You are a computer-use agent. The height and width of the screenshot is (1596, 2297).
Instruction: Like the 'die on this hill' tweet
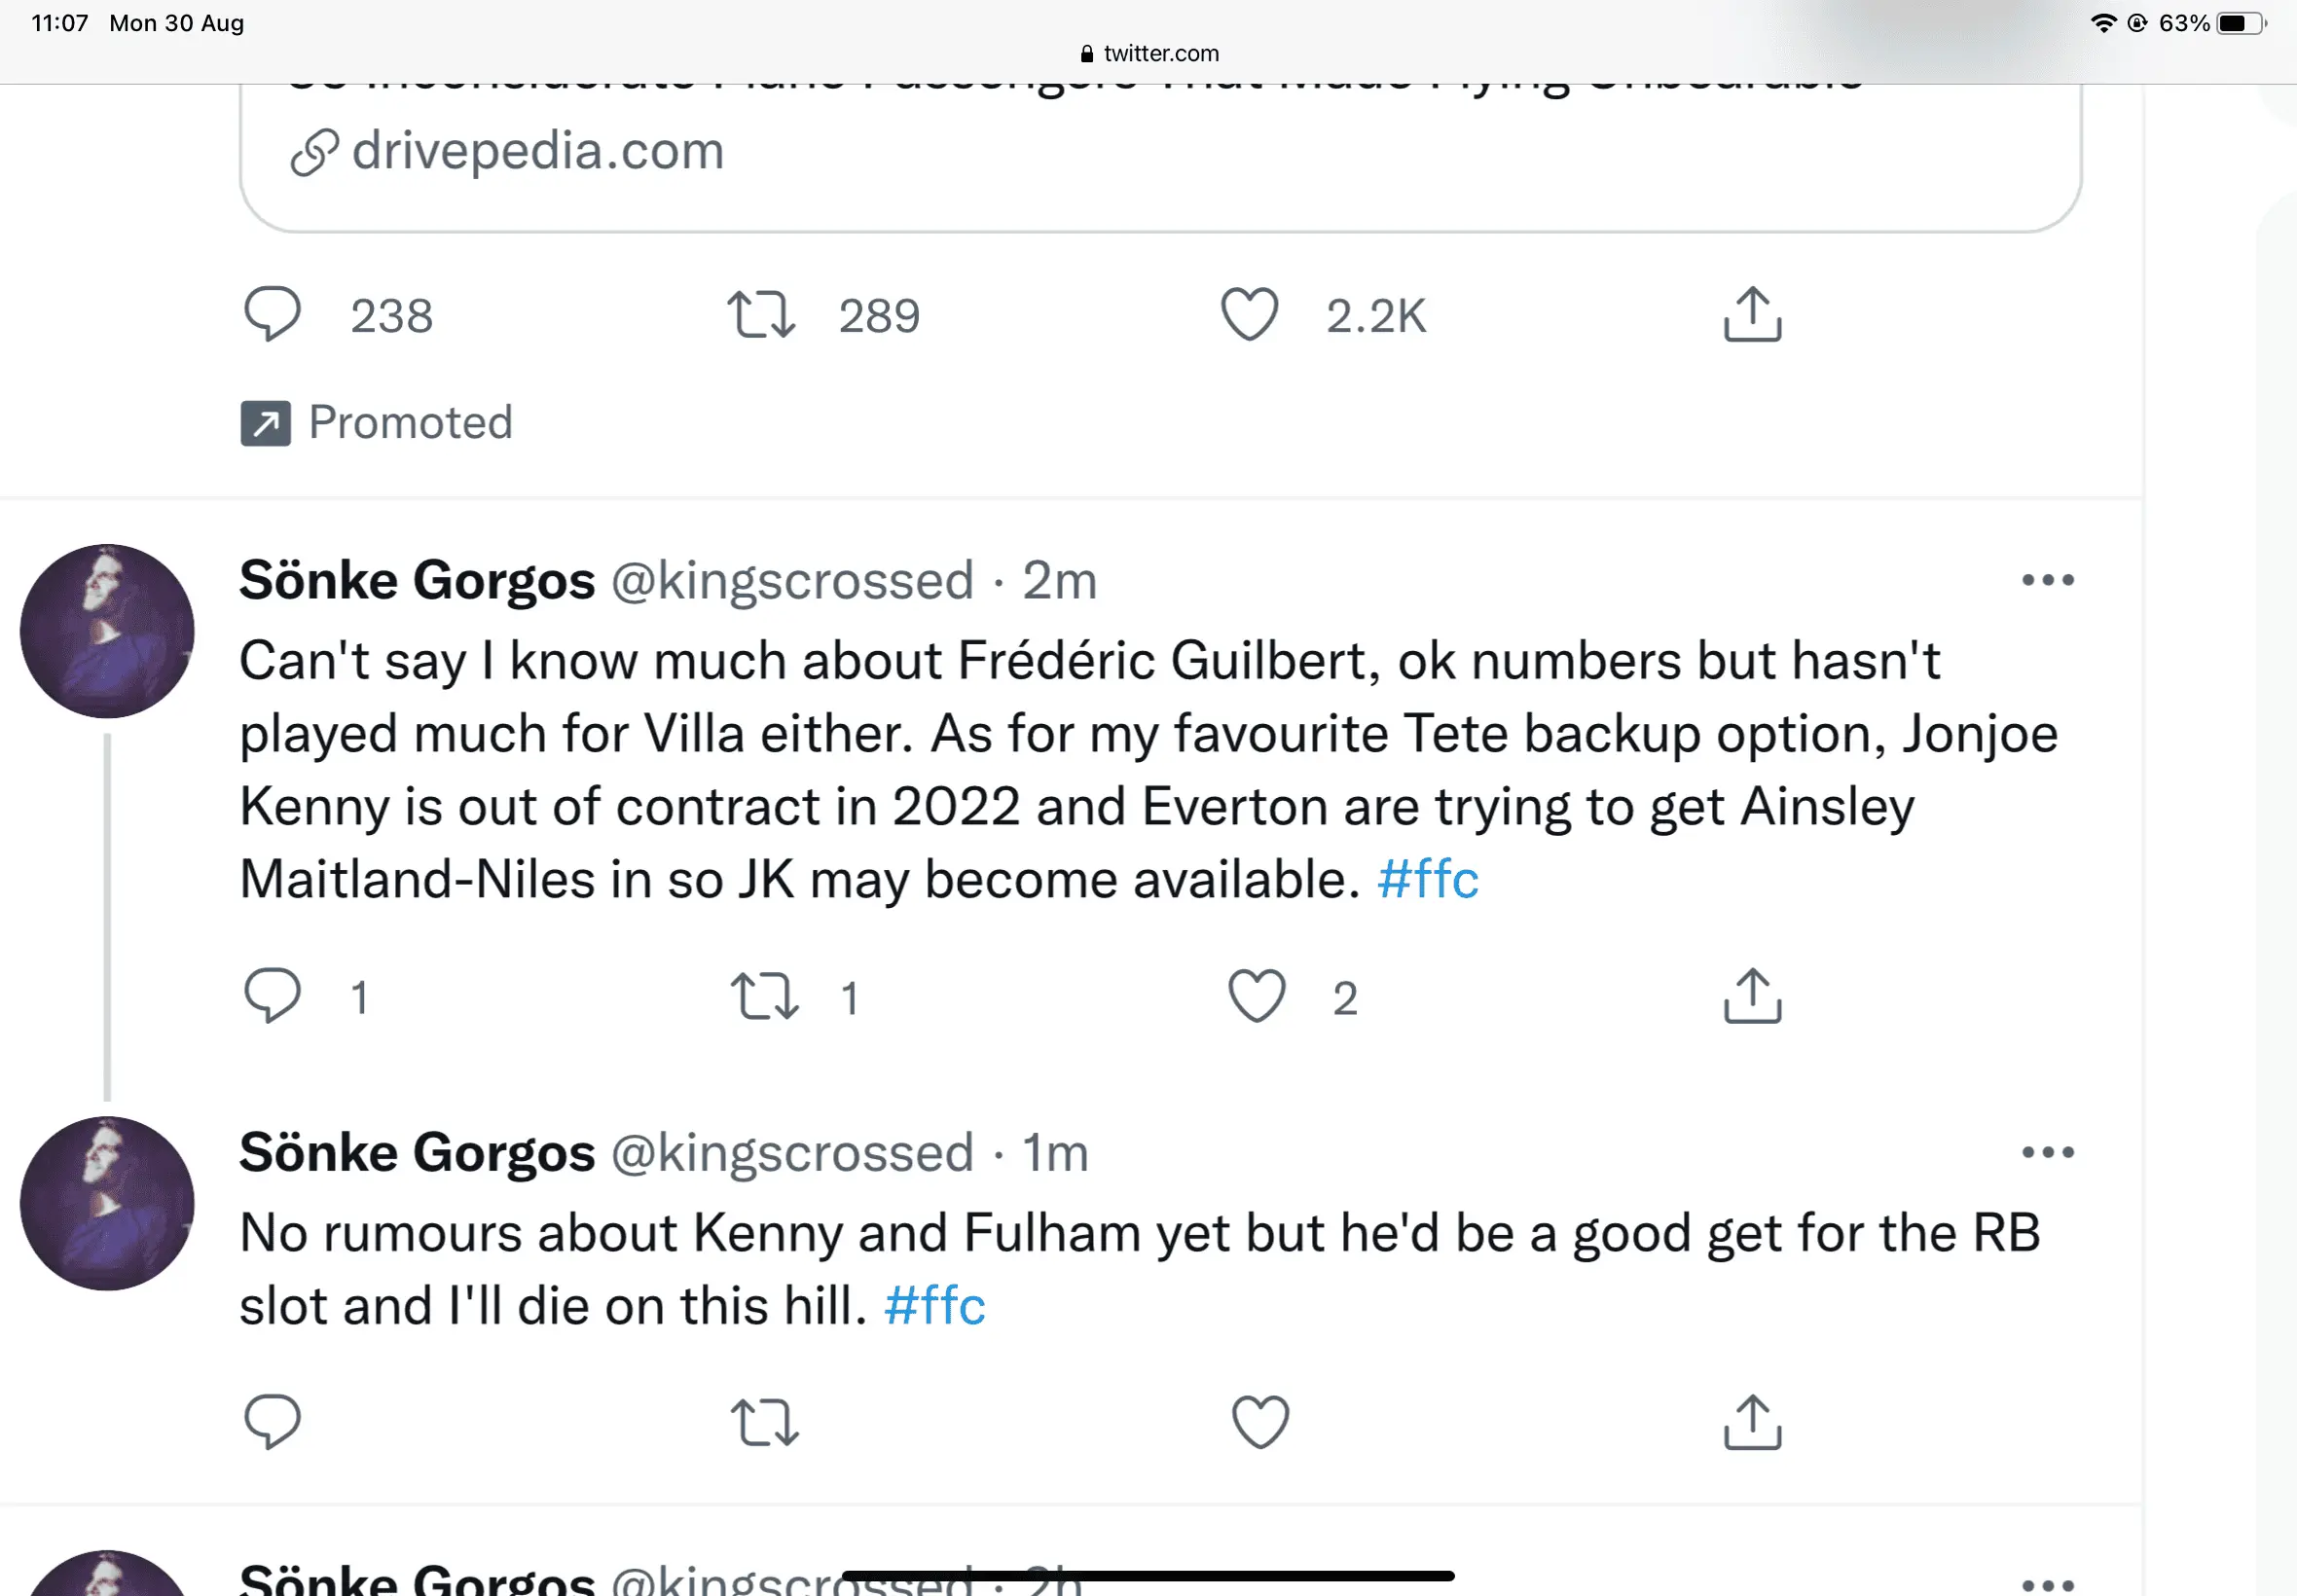(x=1259, y=1421)
